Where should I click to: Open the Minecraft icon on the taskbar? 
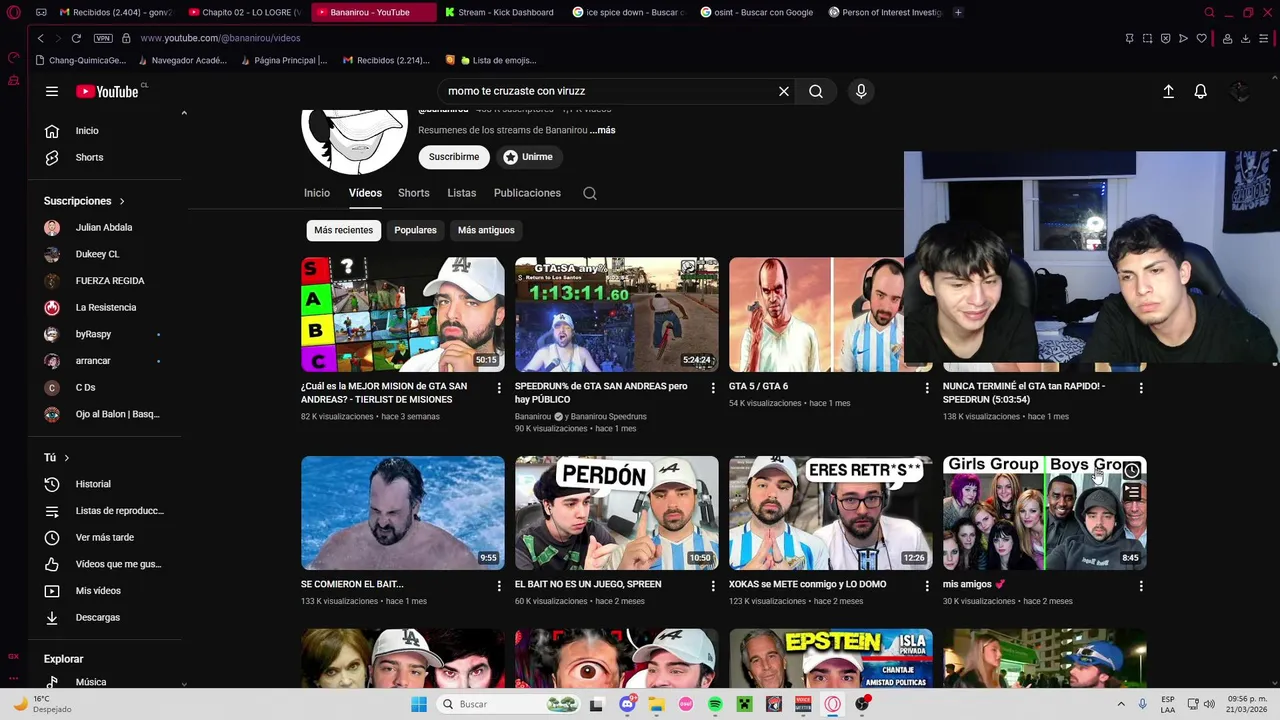coord(744,704)
